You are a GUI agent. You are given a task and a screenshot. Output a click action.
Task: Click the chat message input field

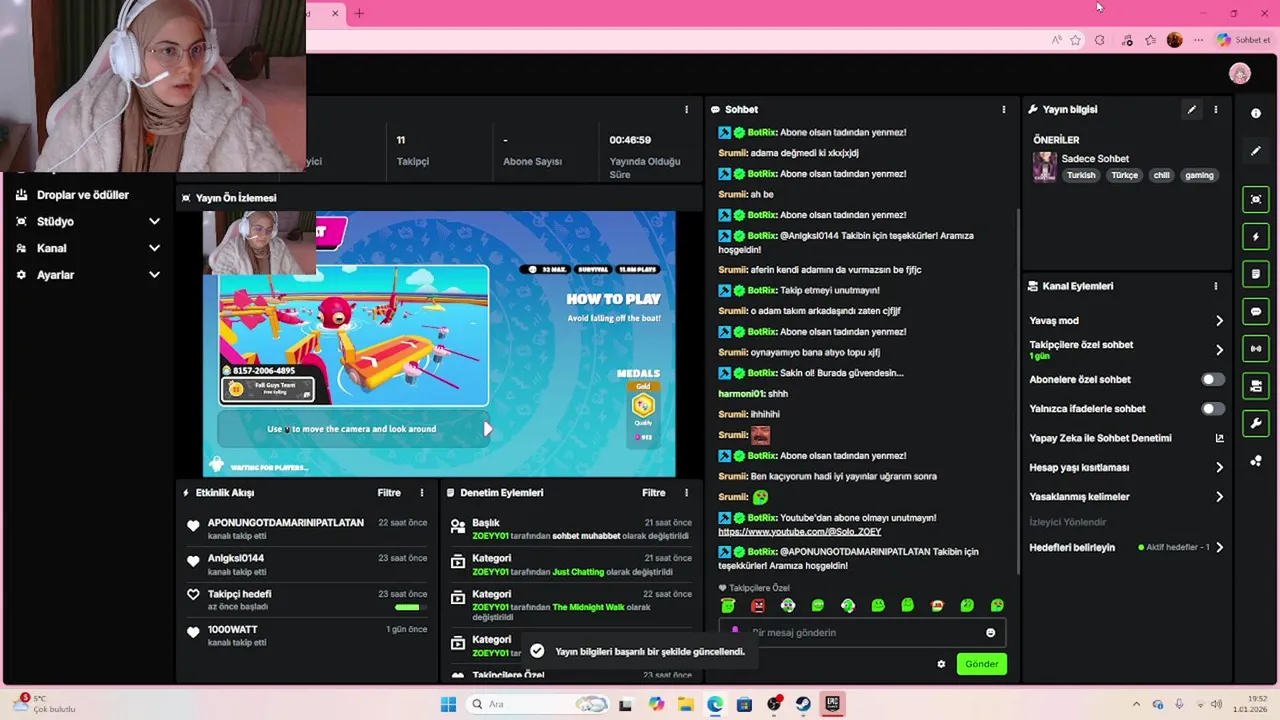pos(862,633)
